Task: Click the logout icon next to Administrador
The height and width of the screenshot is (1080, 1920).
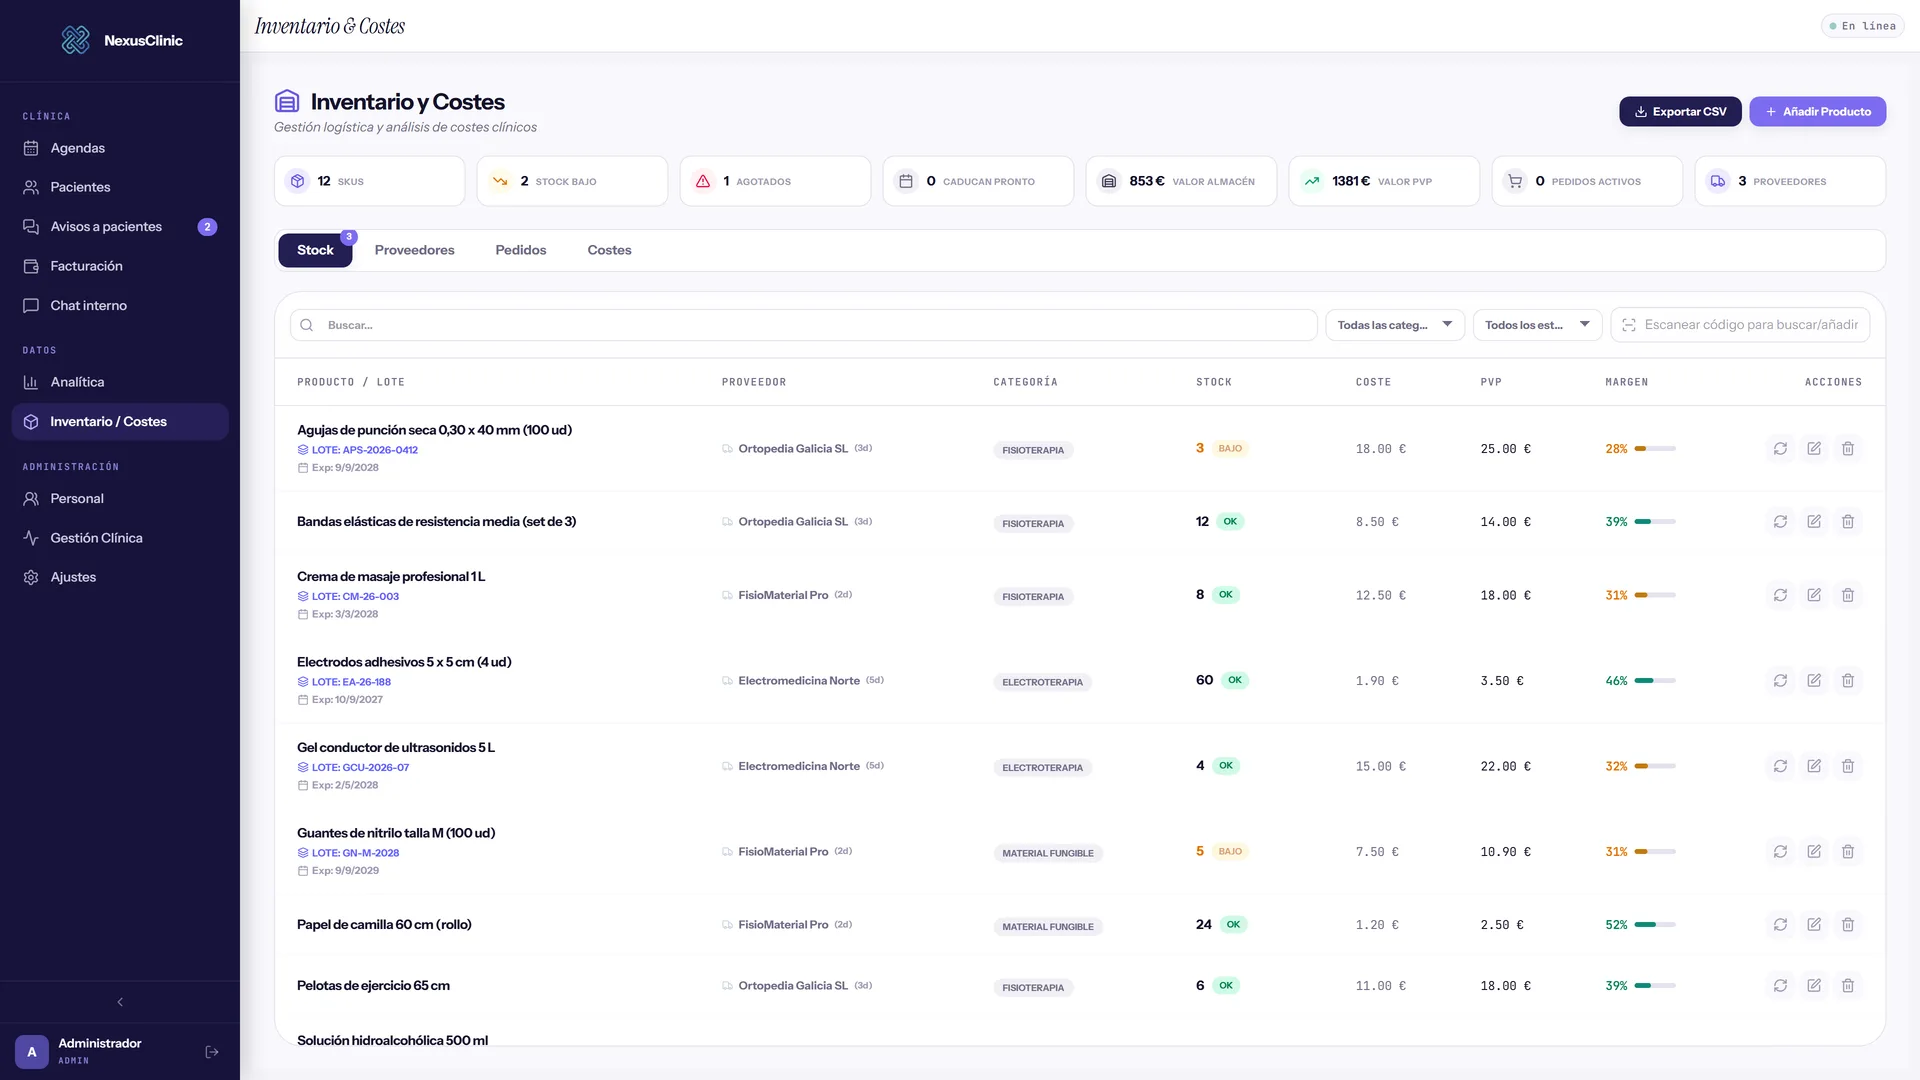Action: 212,1052
